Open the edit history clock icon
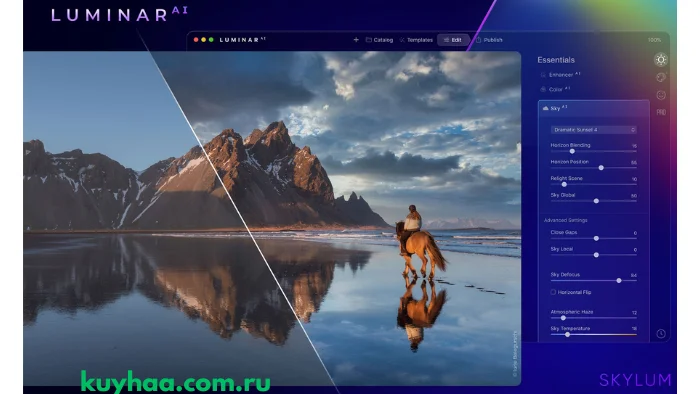Image resolution: width=700 pixels, height=394 pixels. tap(661, 333)
